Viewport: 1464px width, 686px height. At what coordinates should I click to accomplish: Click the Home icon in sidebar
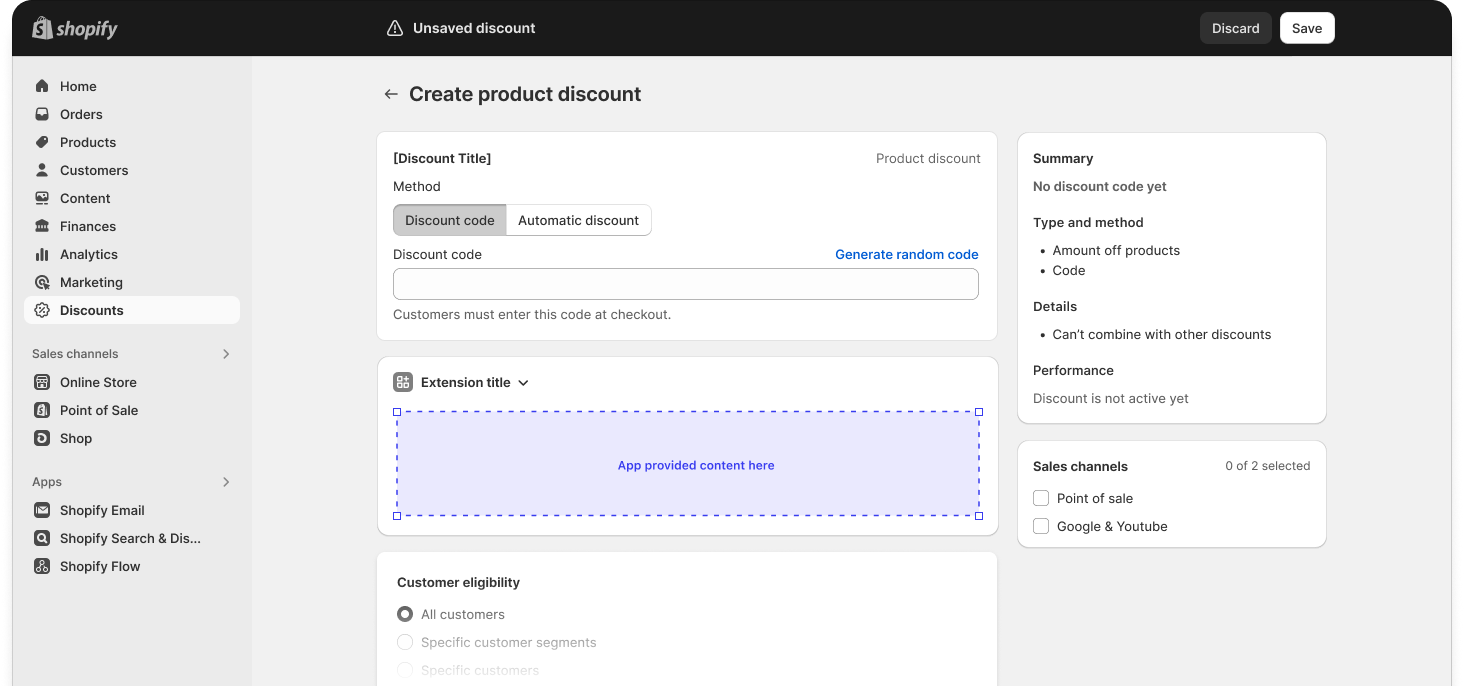42,86
